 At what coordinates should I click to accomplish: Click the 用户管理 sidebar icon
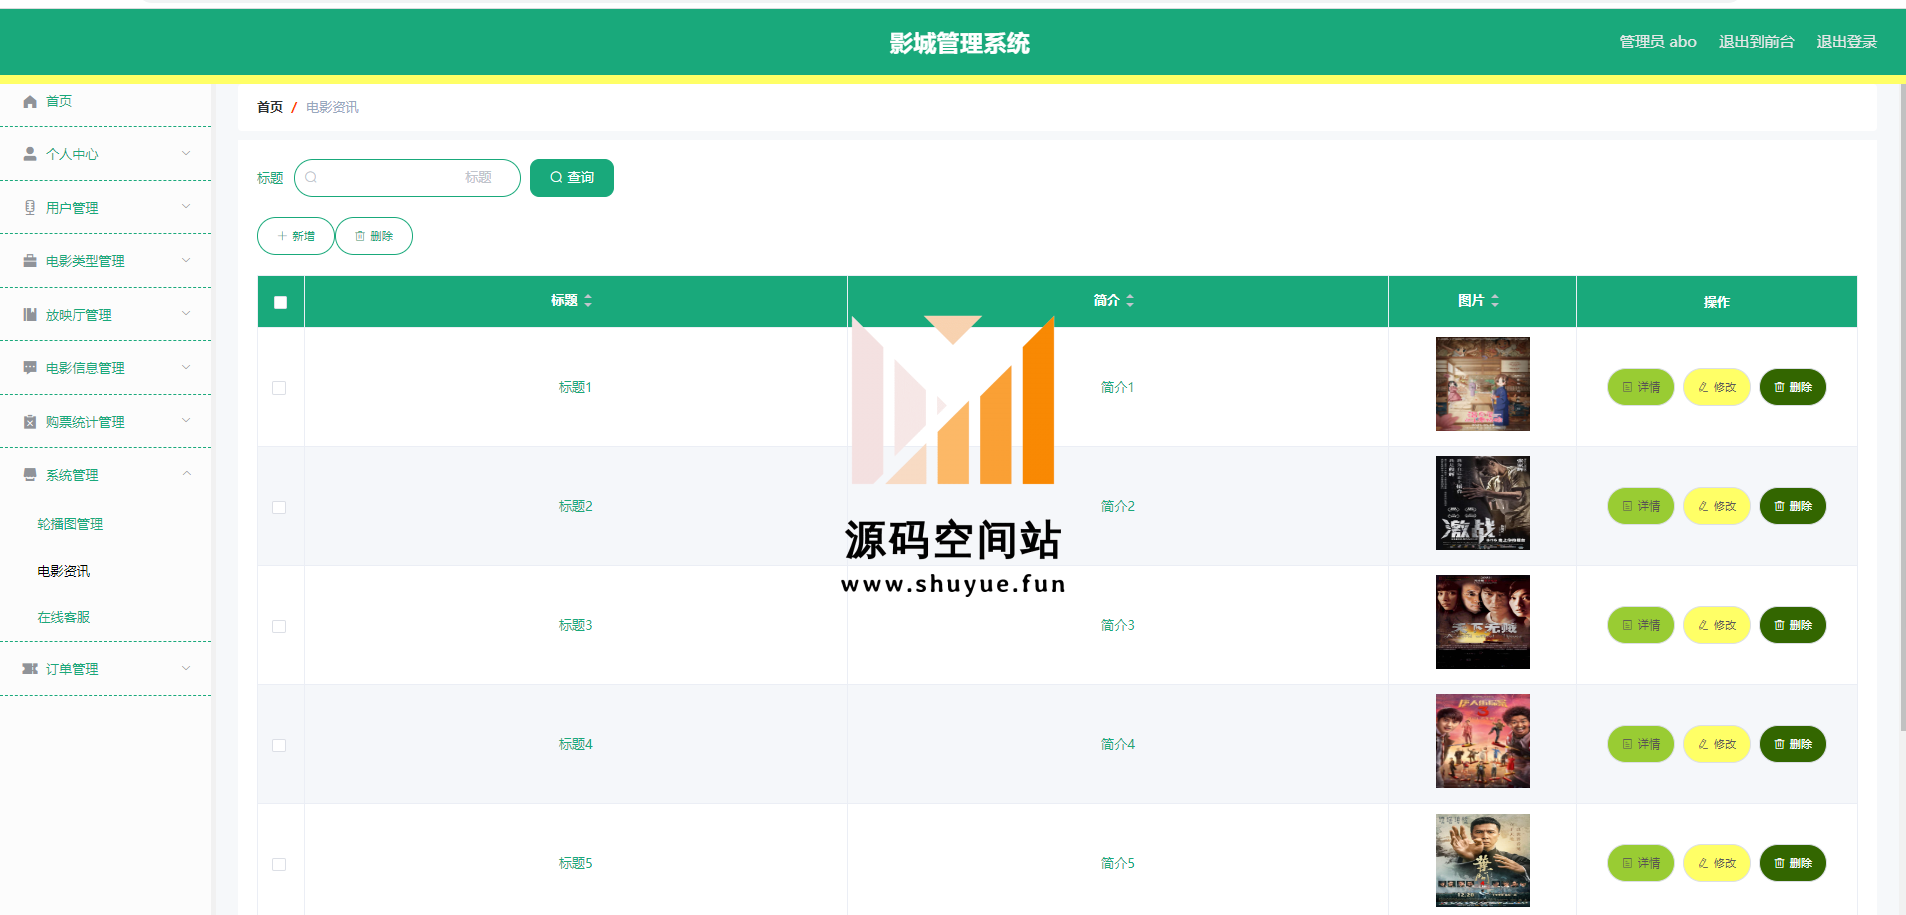tap(30, 207)
